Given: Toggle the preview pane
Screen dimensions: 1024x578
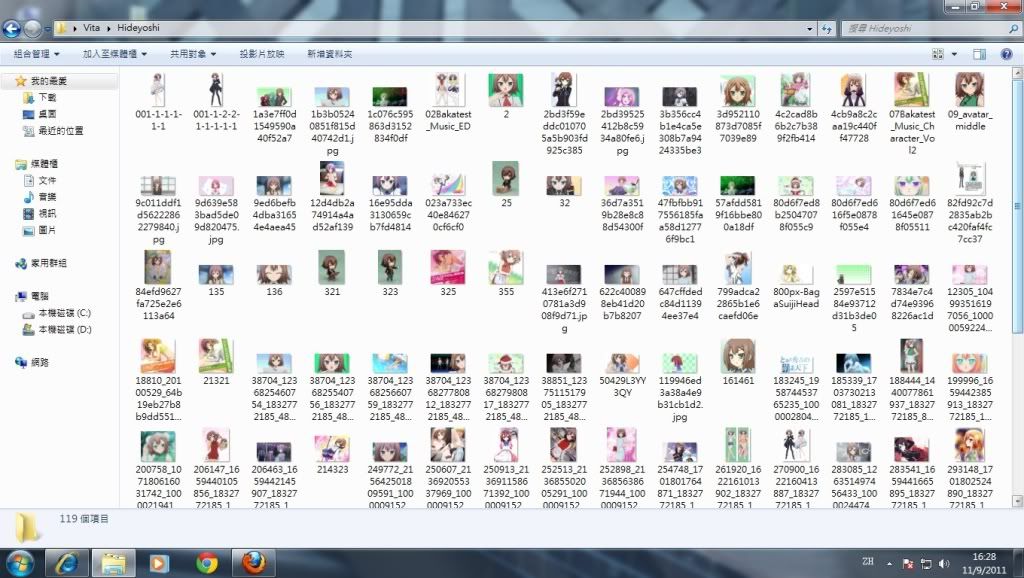Looking at the screenshot, I should pyautogui.click(x=979, y=54).
